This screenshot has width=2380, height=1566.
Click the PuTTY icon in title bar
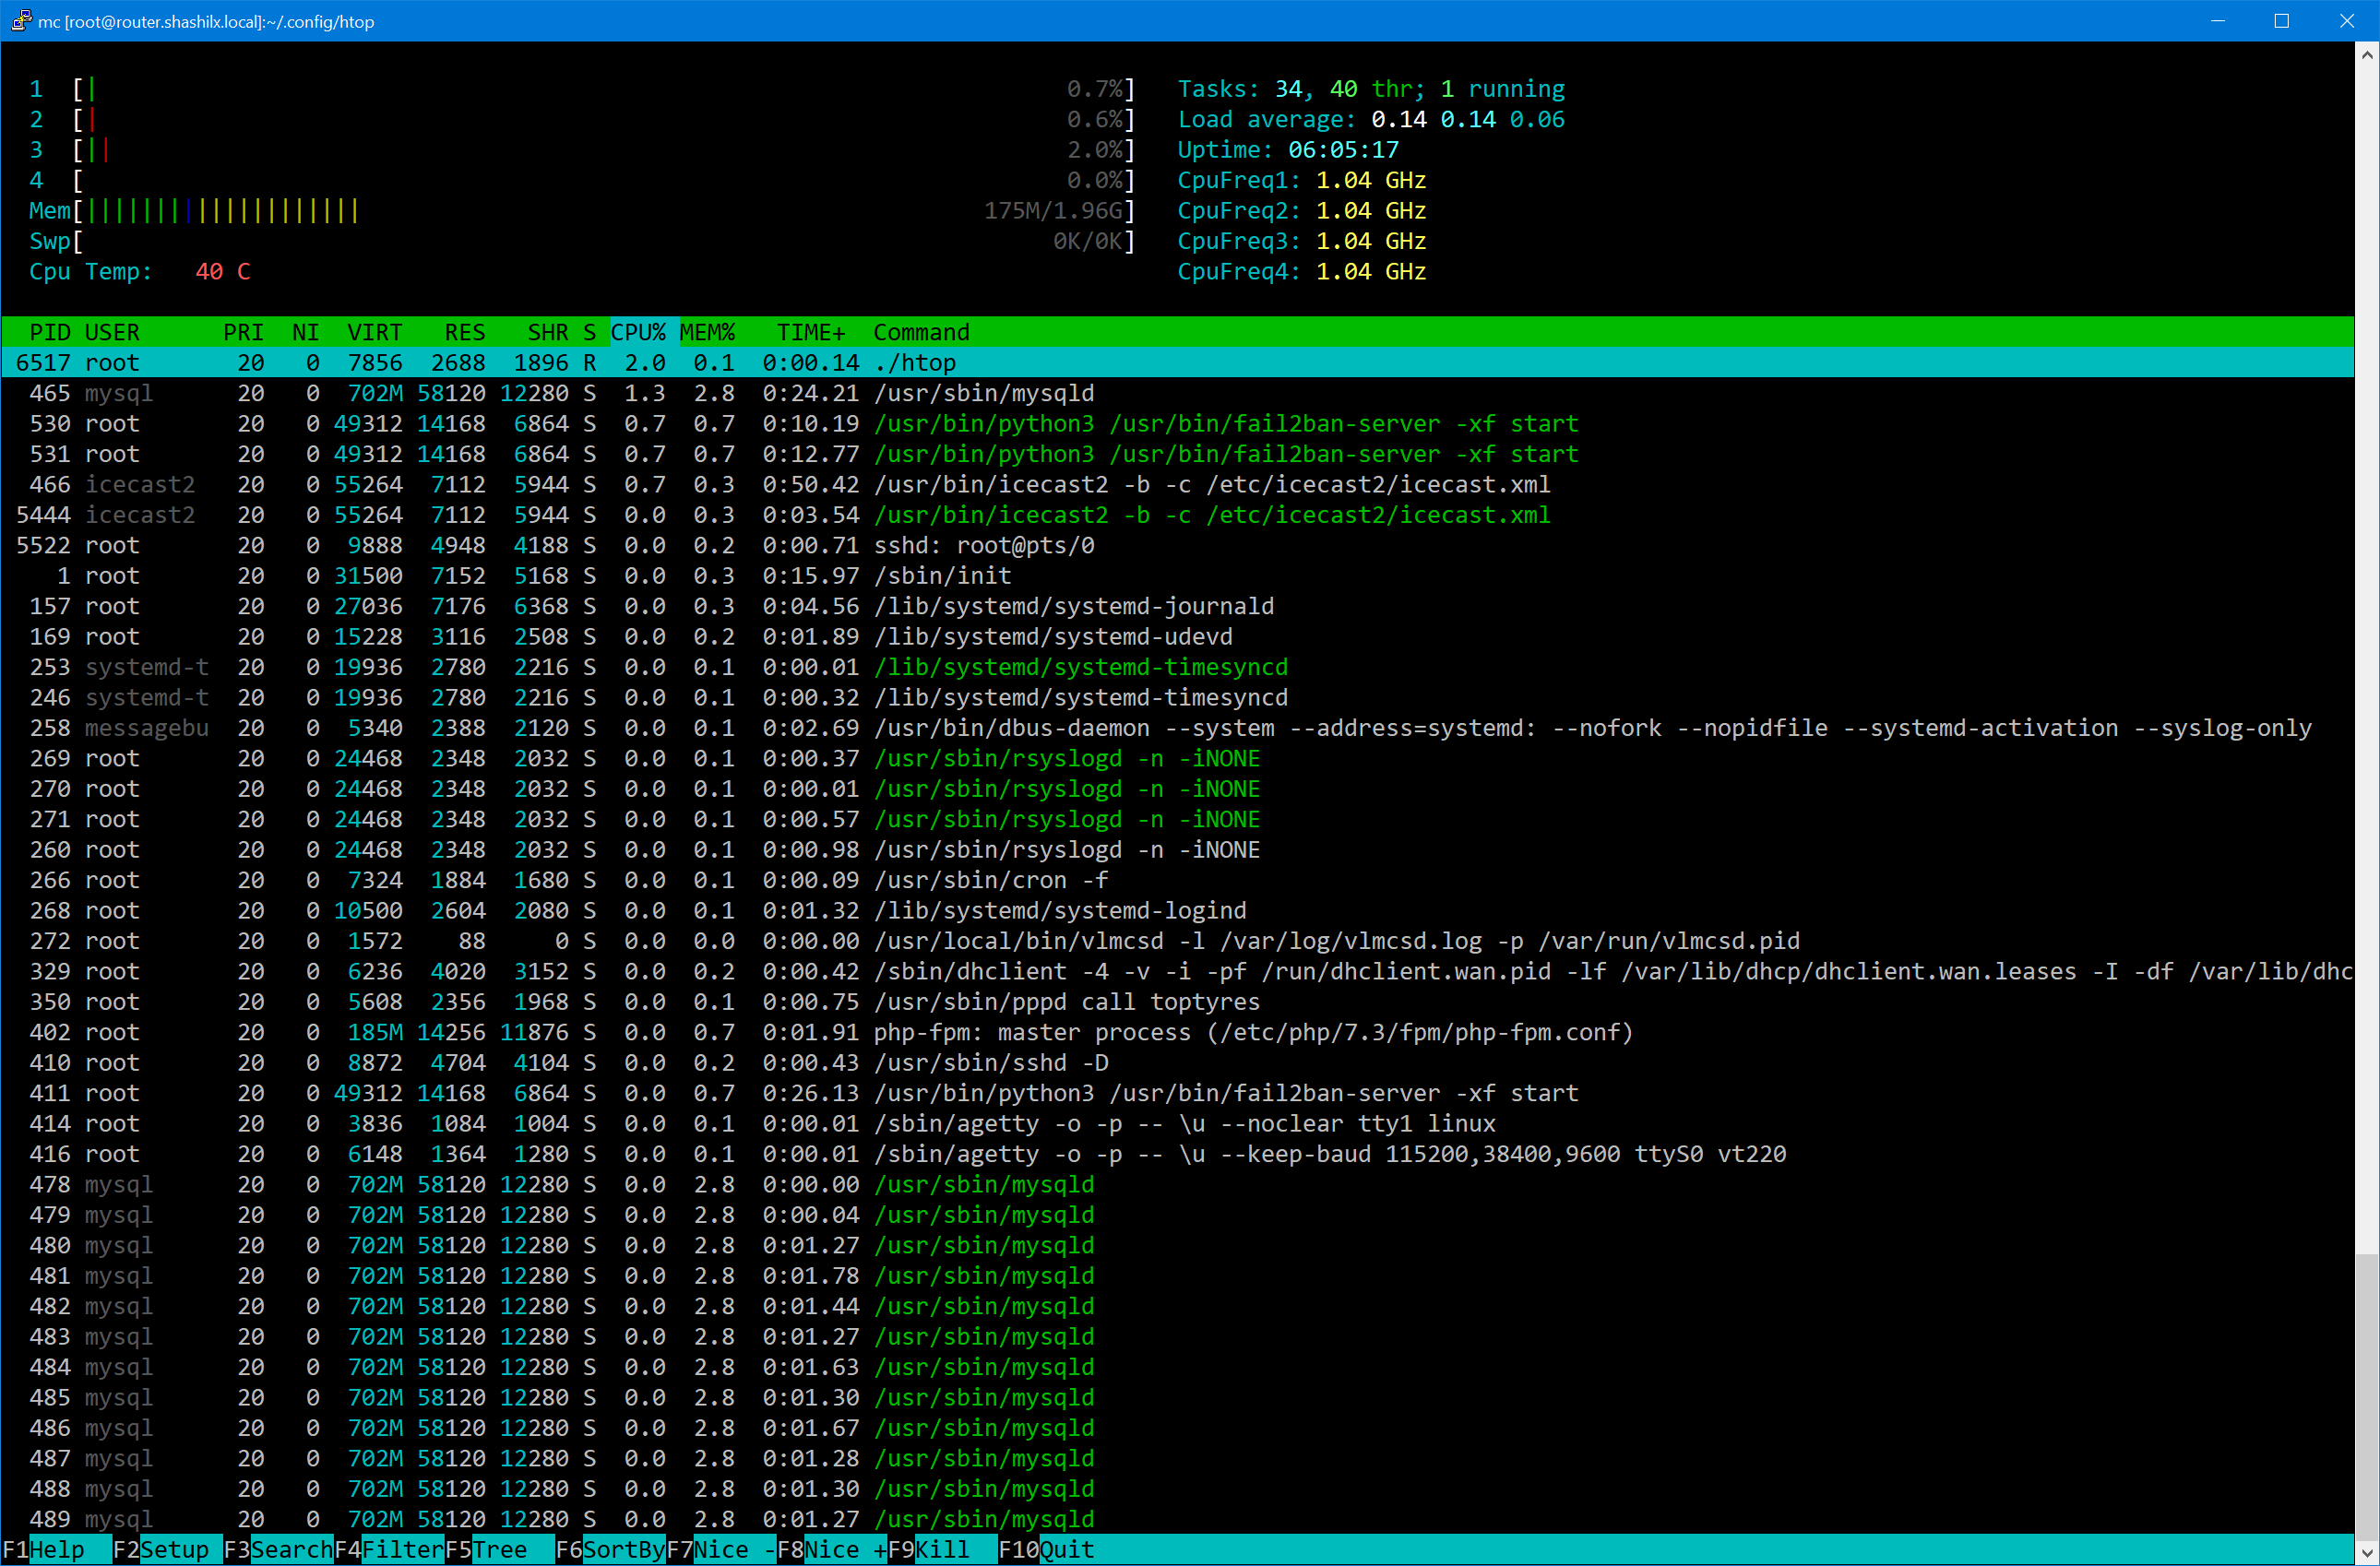21,20
